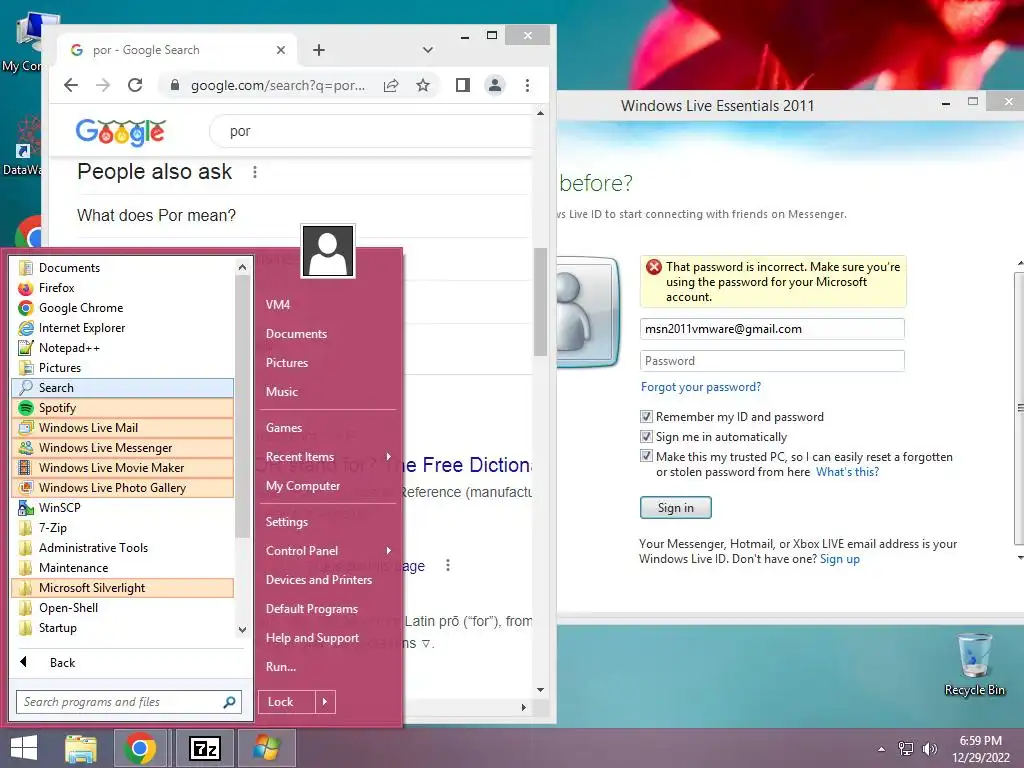Open Firefox from the programs list
Viewport: 1024px width, 768px height.
coord(122,287)
